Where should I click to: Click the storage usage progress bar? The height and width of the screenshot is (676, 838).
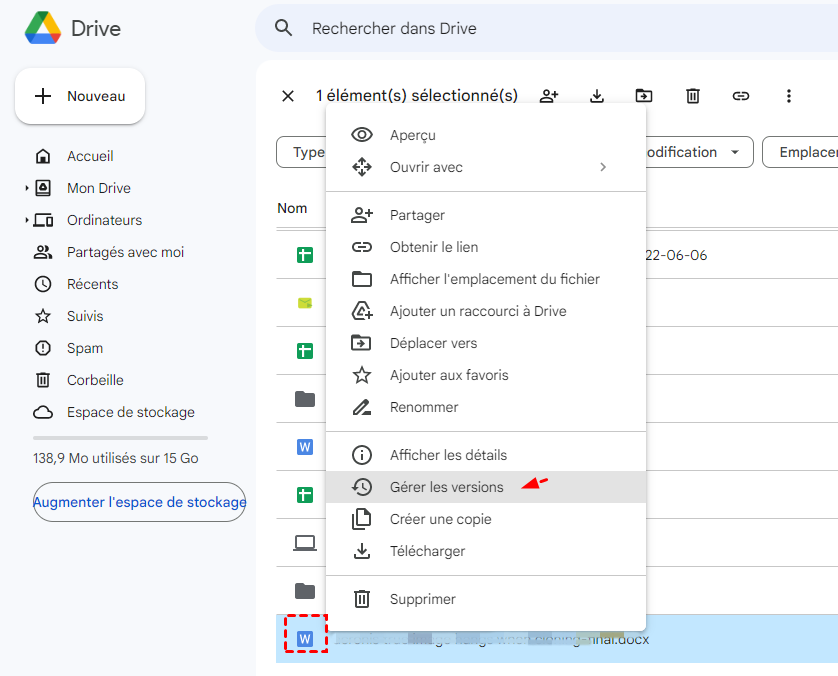(x=120, y=438)
